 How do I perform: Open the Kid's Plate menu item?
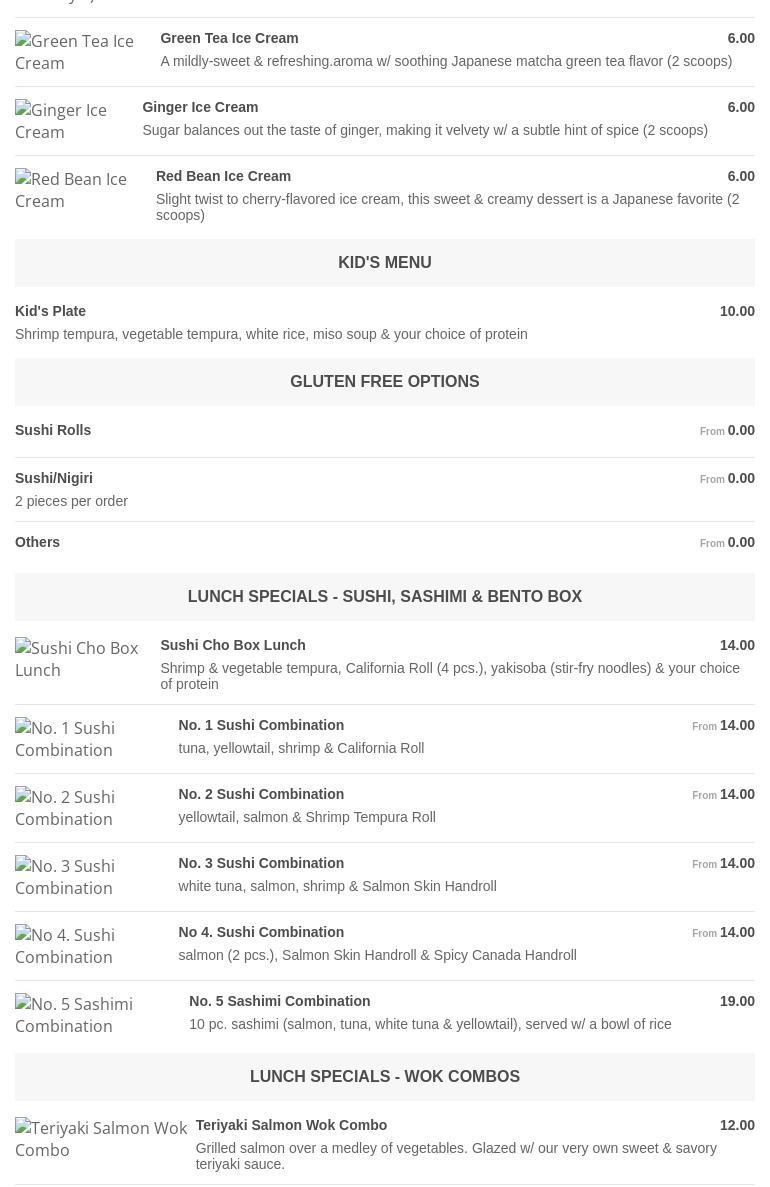click(51, 311)
